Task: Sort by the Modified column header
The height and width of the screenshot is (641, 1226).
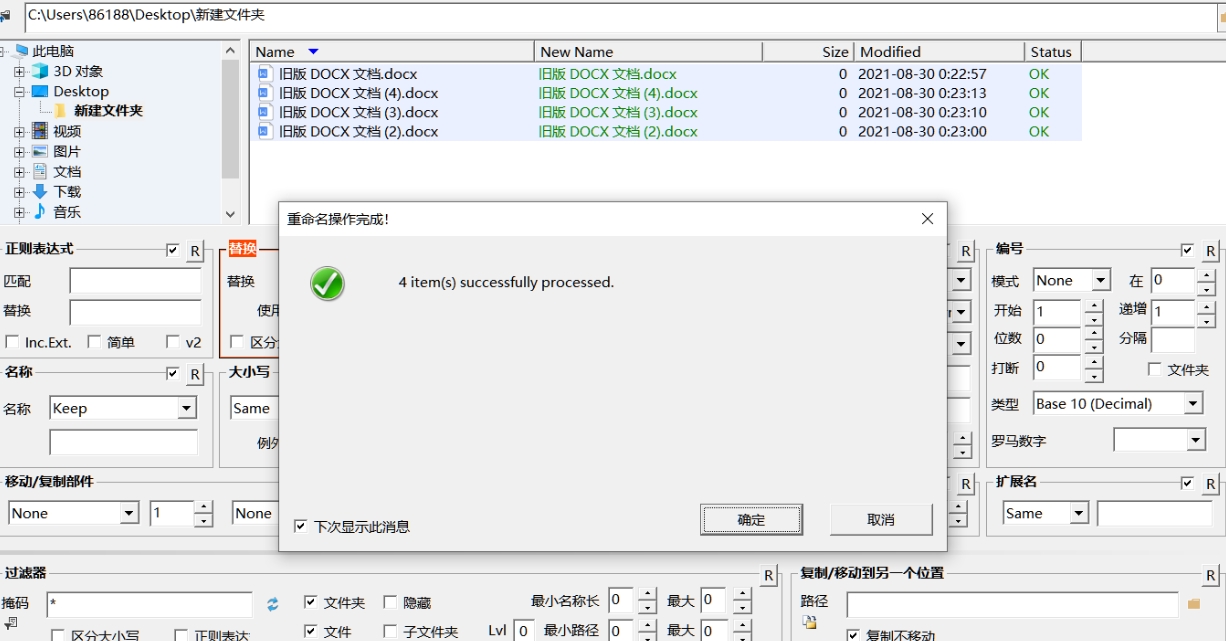Action: pos(939,51)
